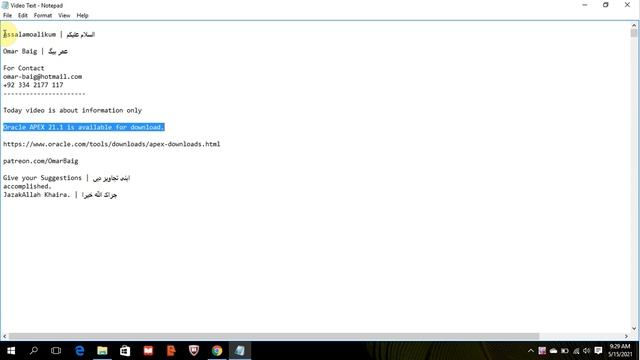Click the vertical scrollbar up arrow

pyautogui.click(x=633, y=25)
